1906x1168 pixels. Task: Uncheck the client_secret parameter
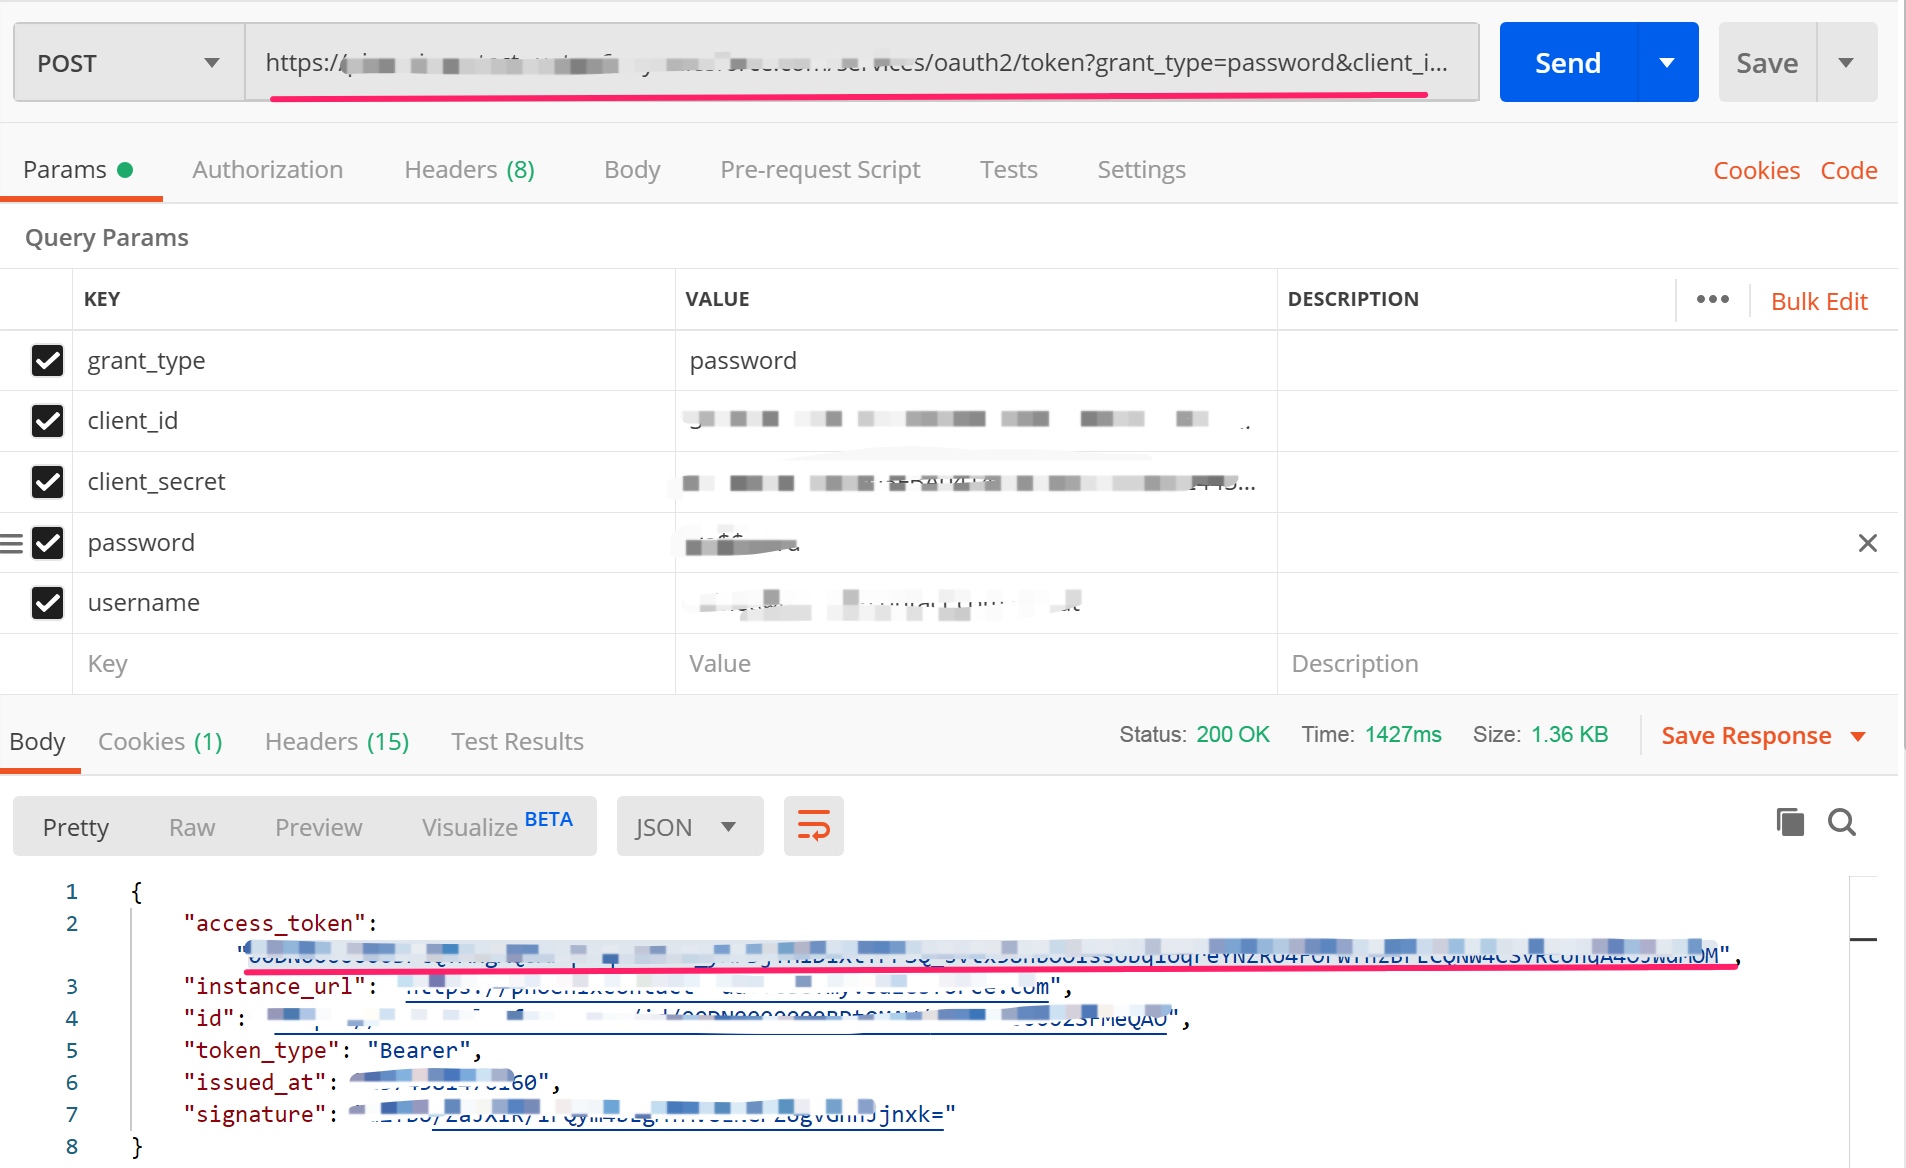pos(47,482)
